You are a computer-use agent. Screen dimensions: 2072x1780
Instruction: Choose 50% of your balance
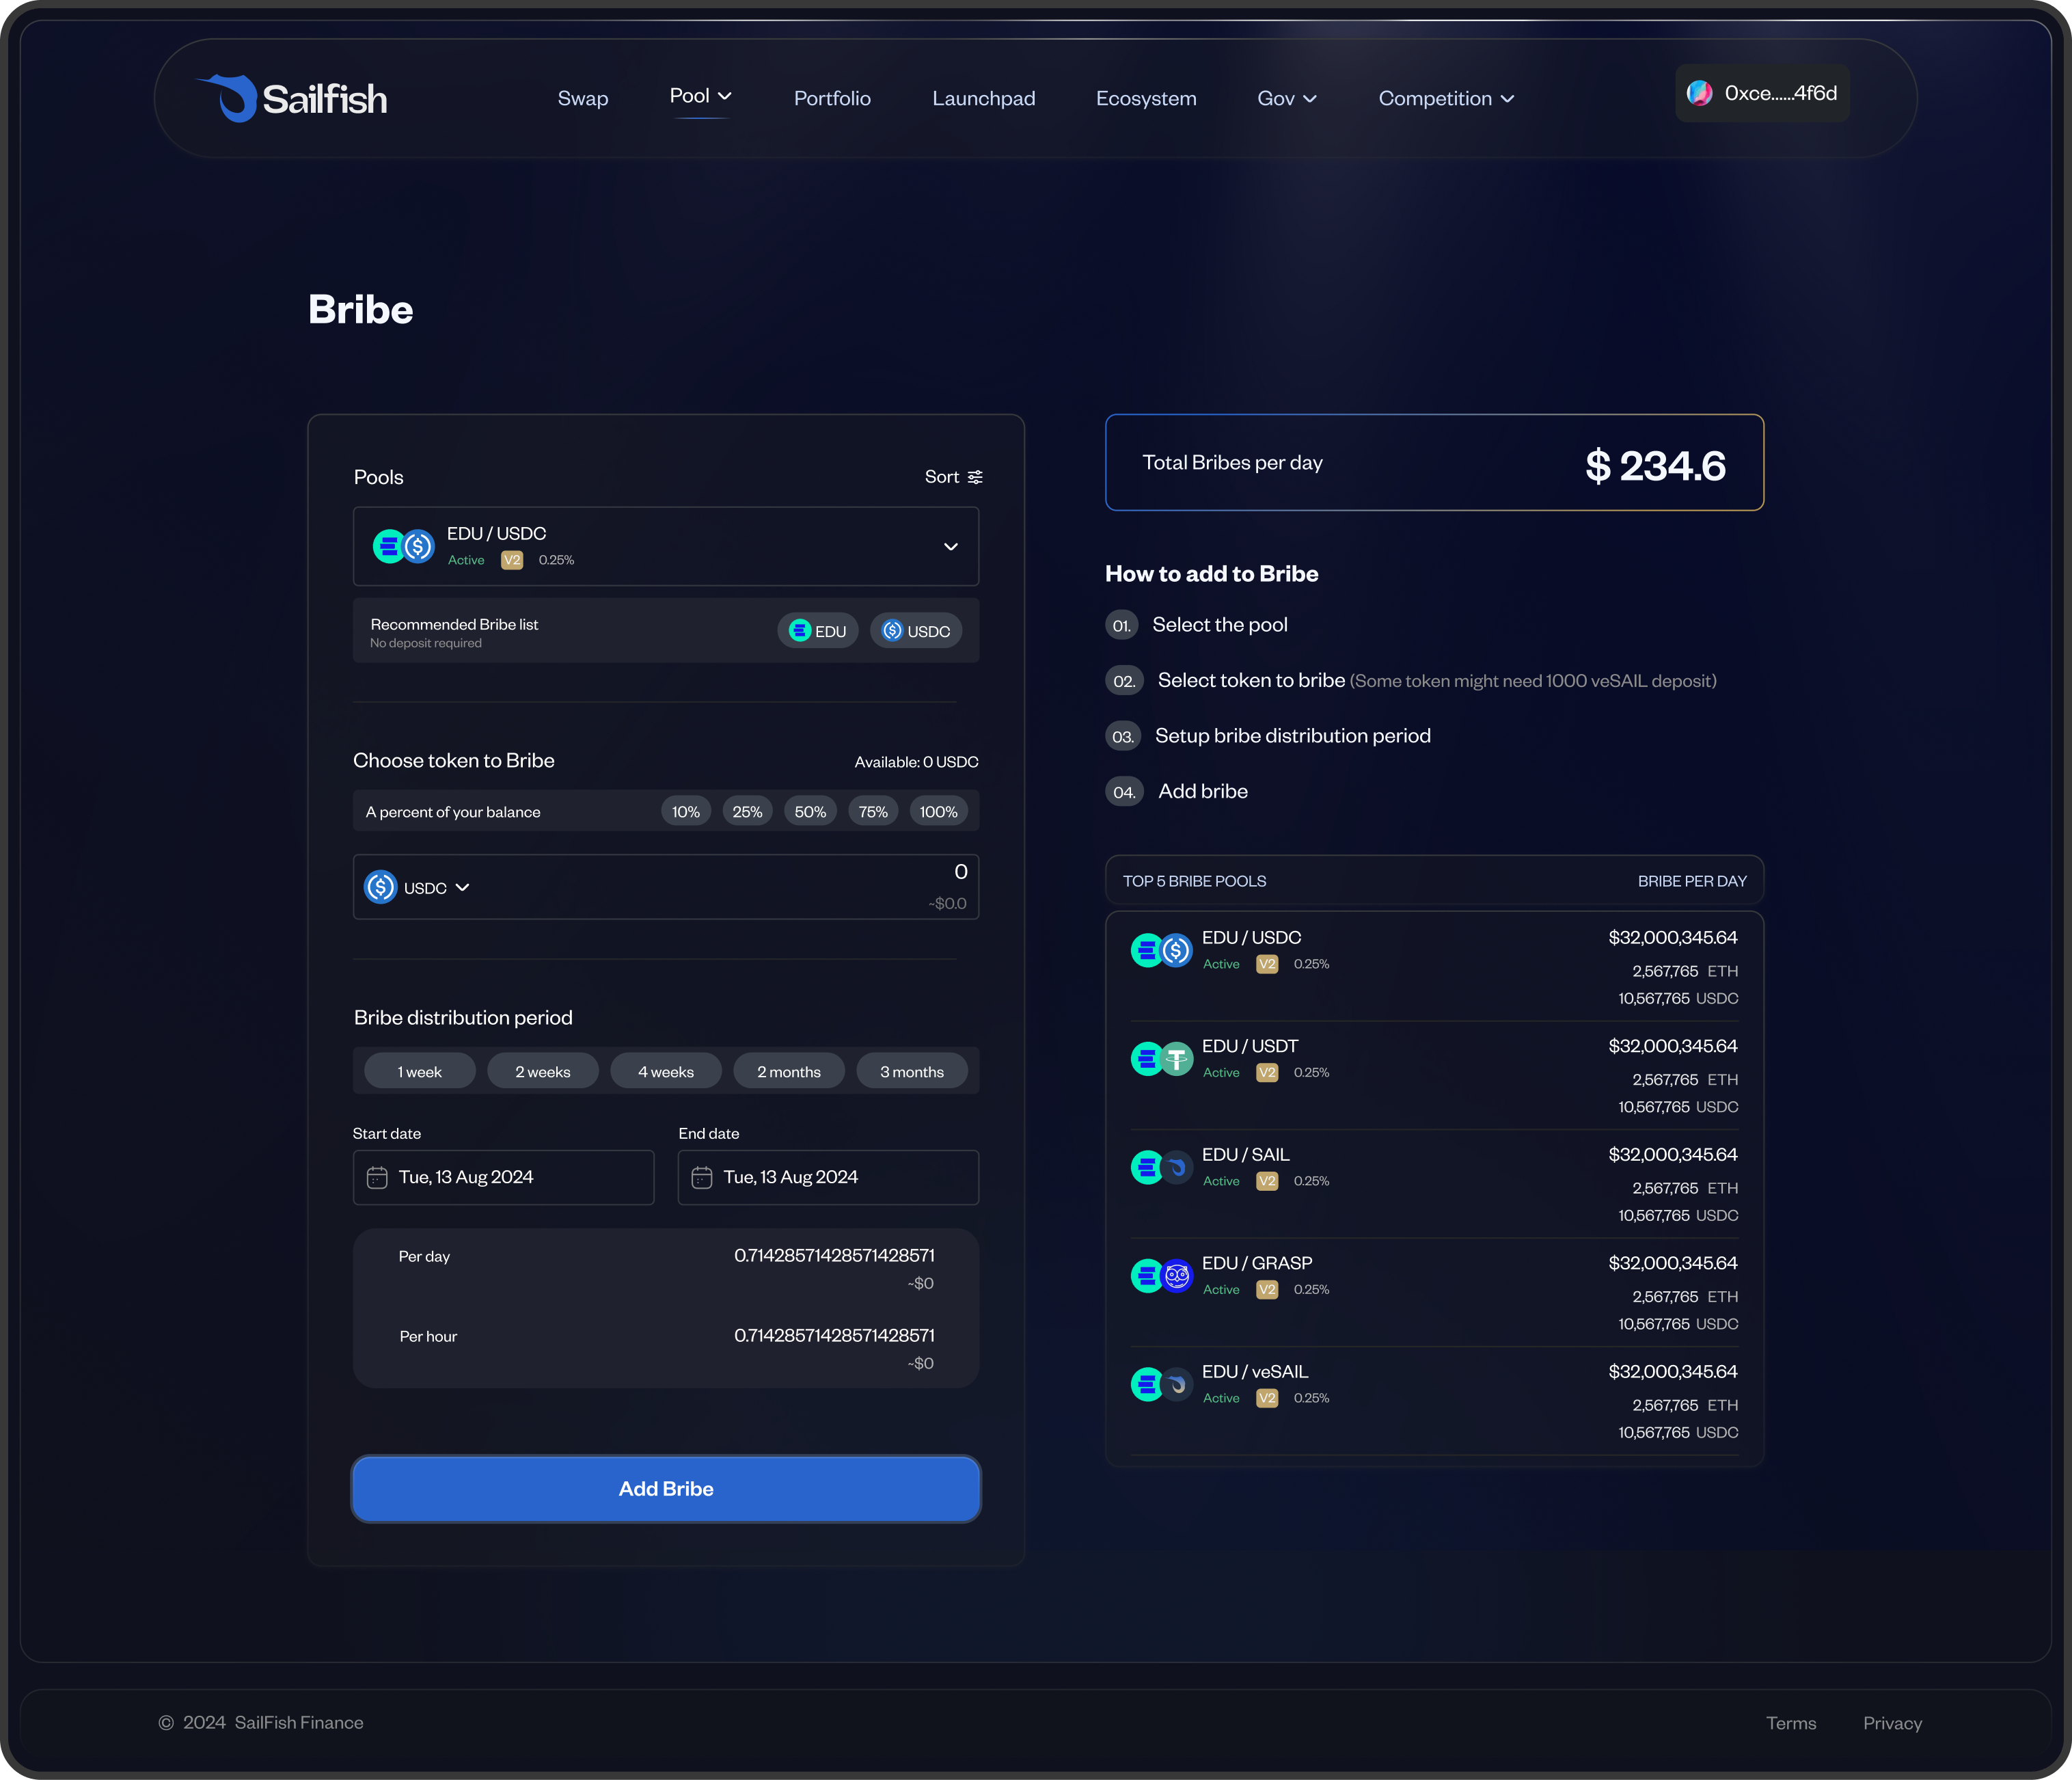click(810, 812)
